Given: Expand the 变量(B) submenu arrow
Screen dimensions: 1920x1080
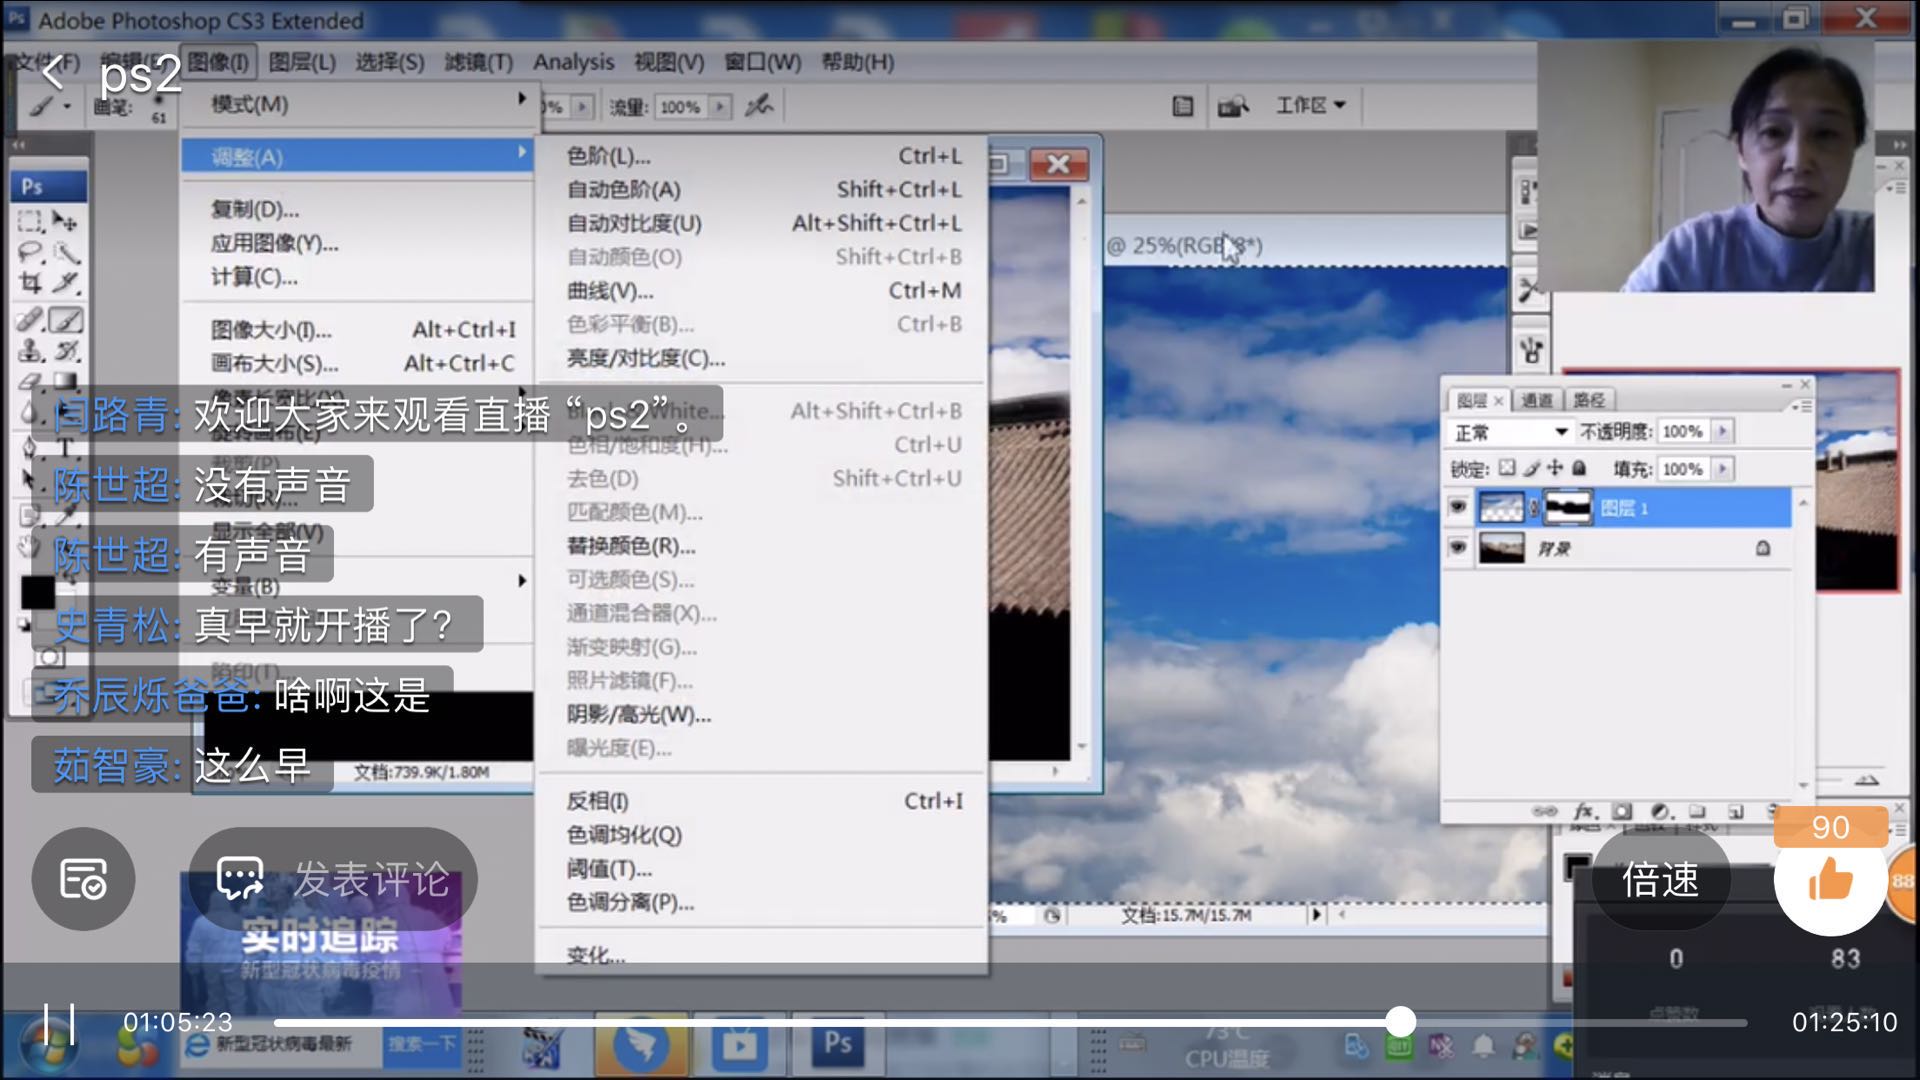Looking at the screenshot, I should (x=521, y=581).
